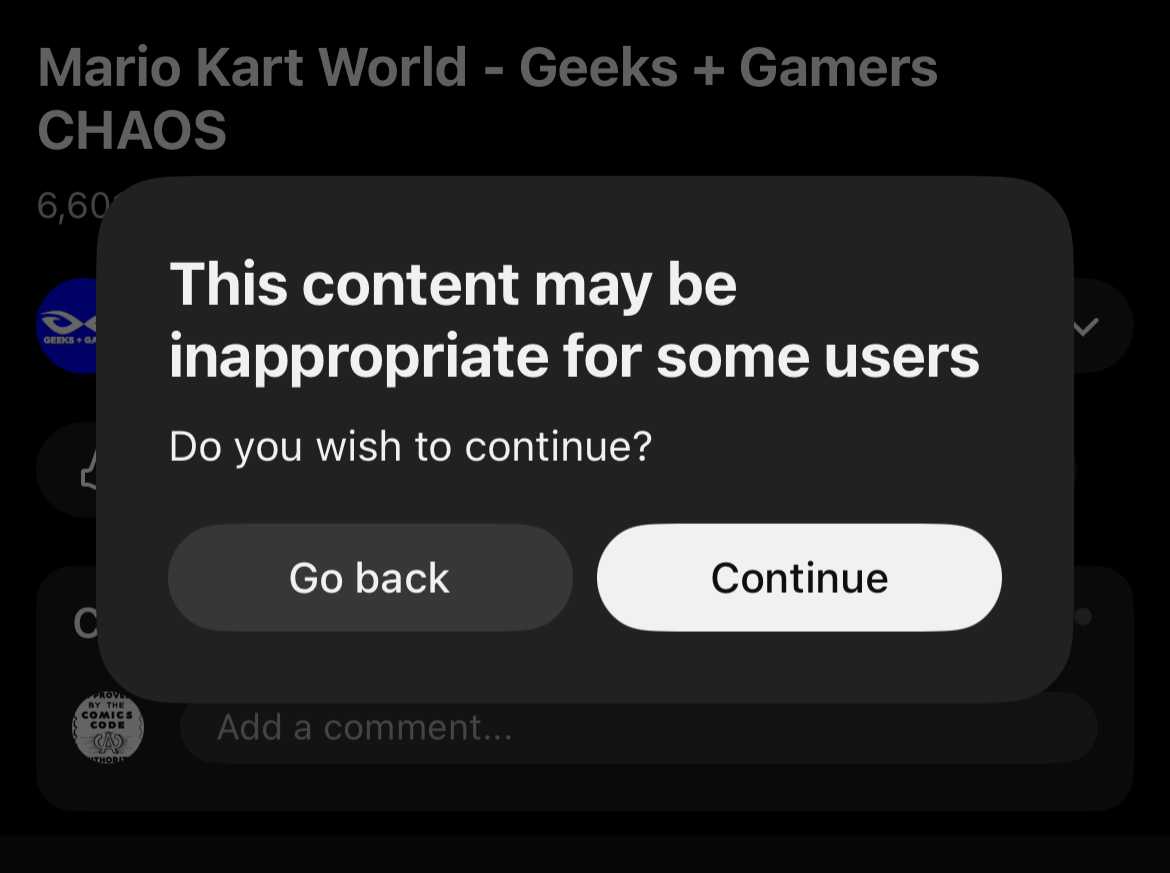
Task: Expand comments using the dot icon on the right
Action: [1083, 616]
